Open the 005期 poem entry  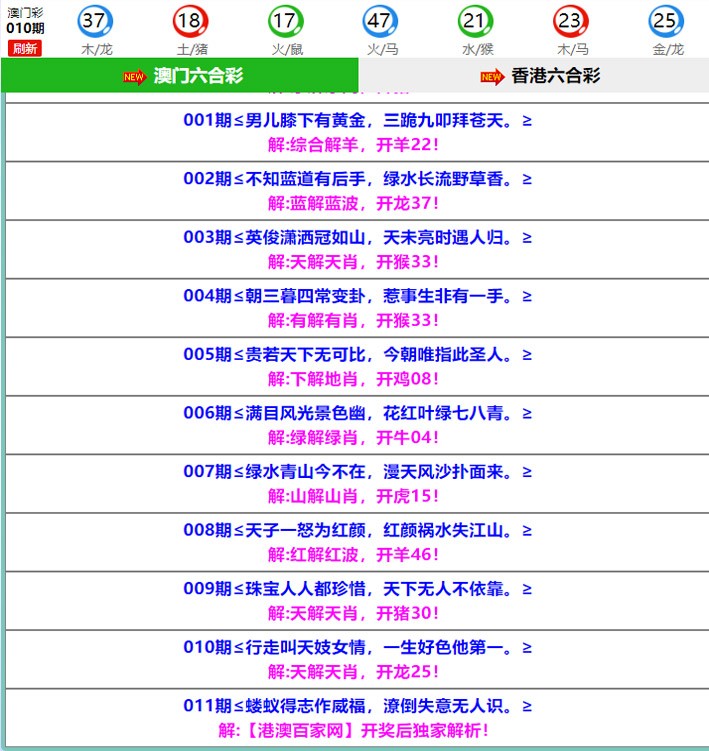point(357,355)
